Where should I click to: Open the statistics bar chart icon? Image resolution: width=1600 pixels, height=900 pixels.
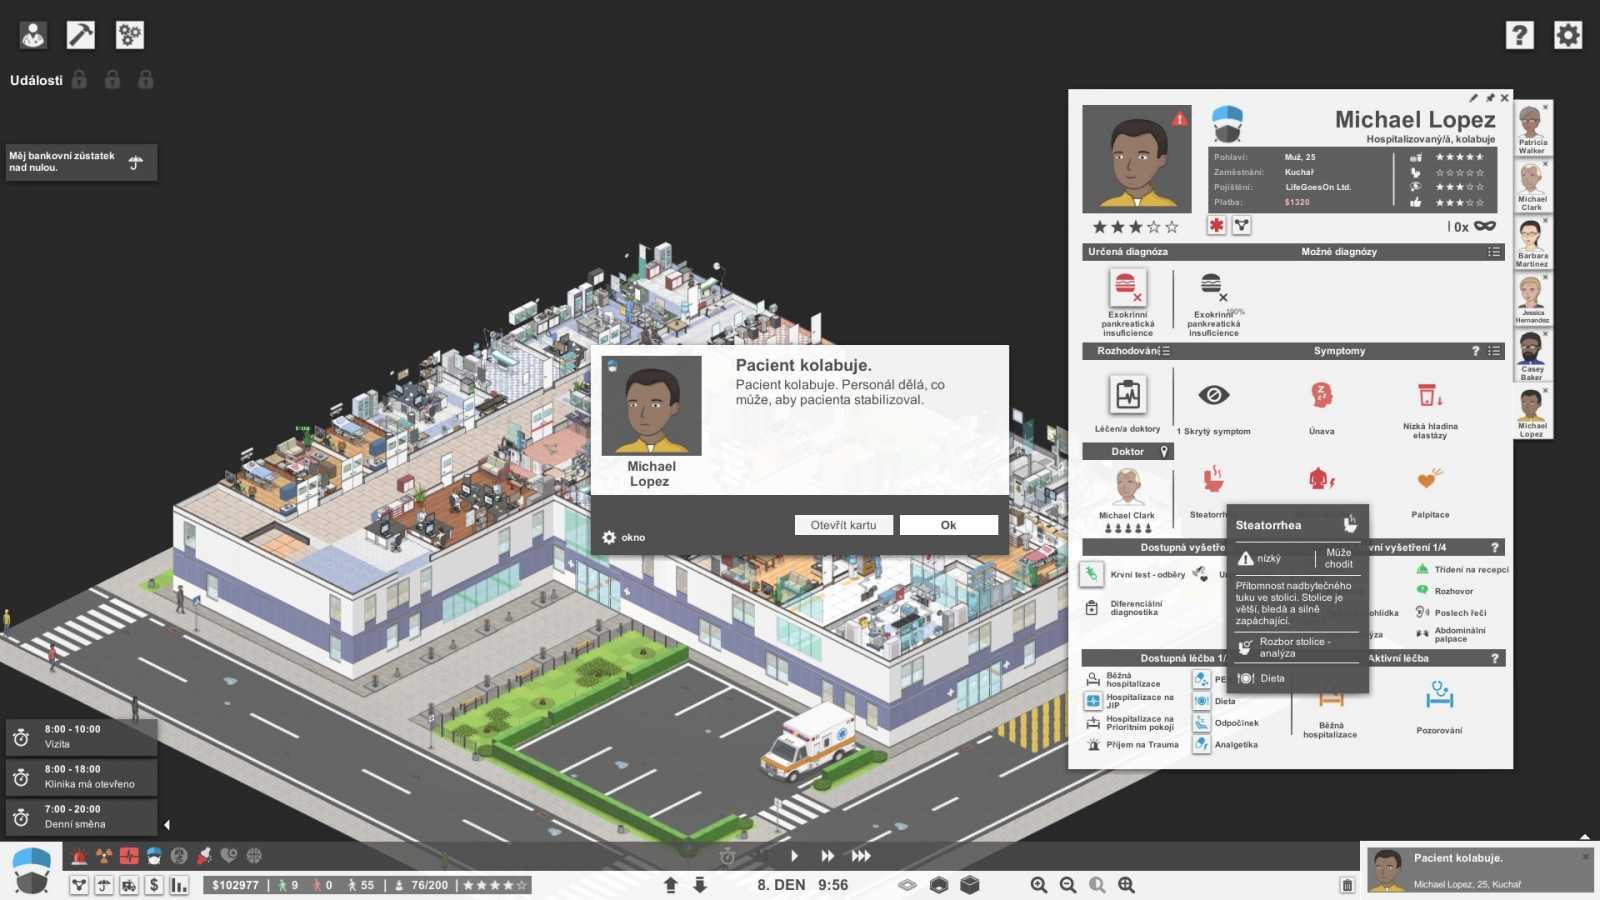179,885
